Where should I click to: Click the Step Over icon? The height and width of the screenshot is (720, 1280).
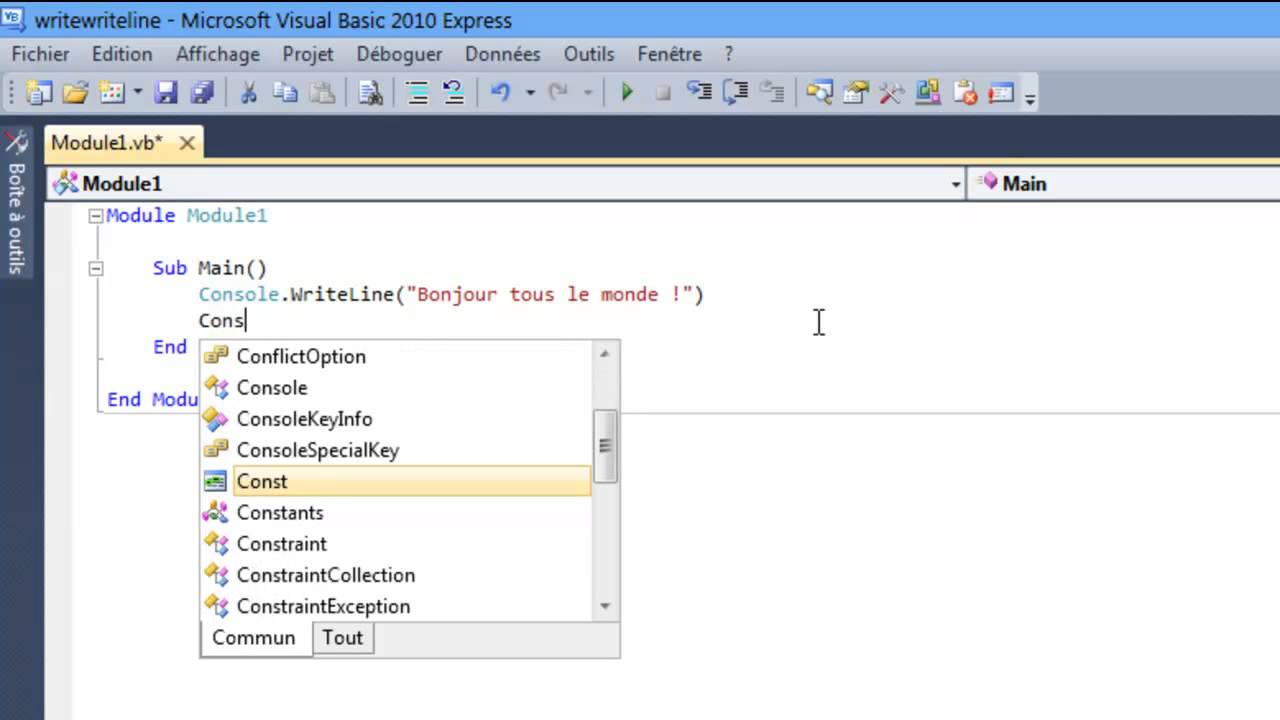735,93
